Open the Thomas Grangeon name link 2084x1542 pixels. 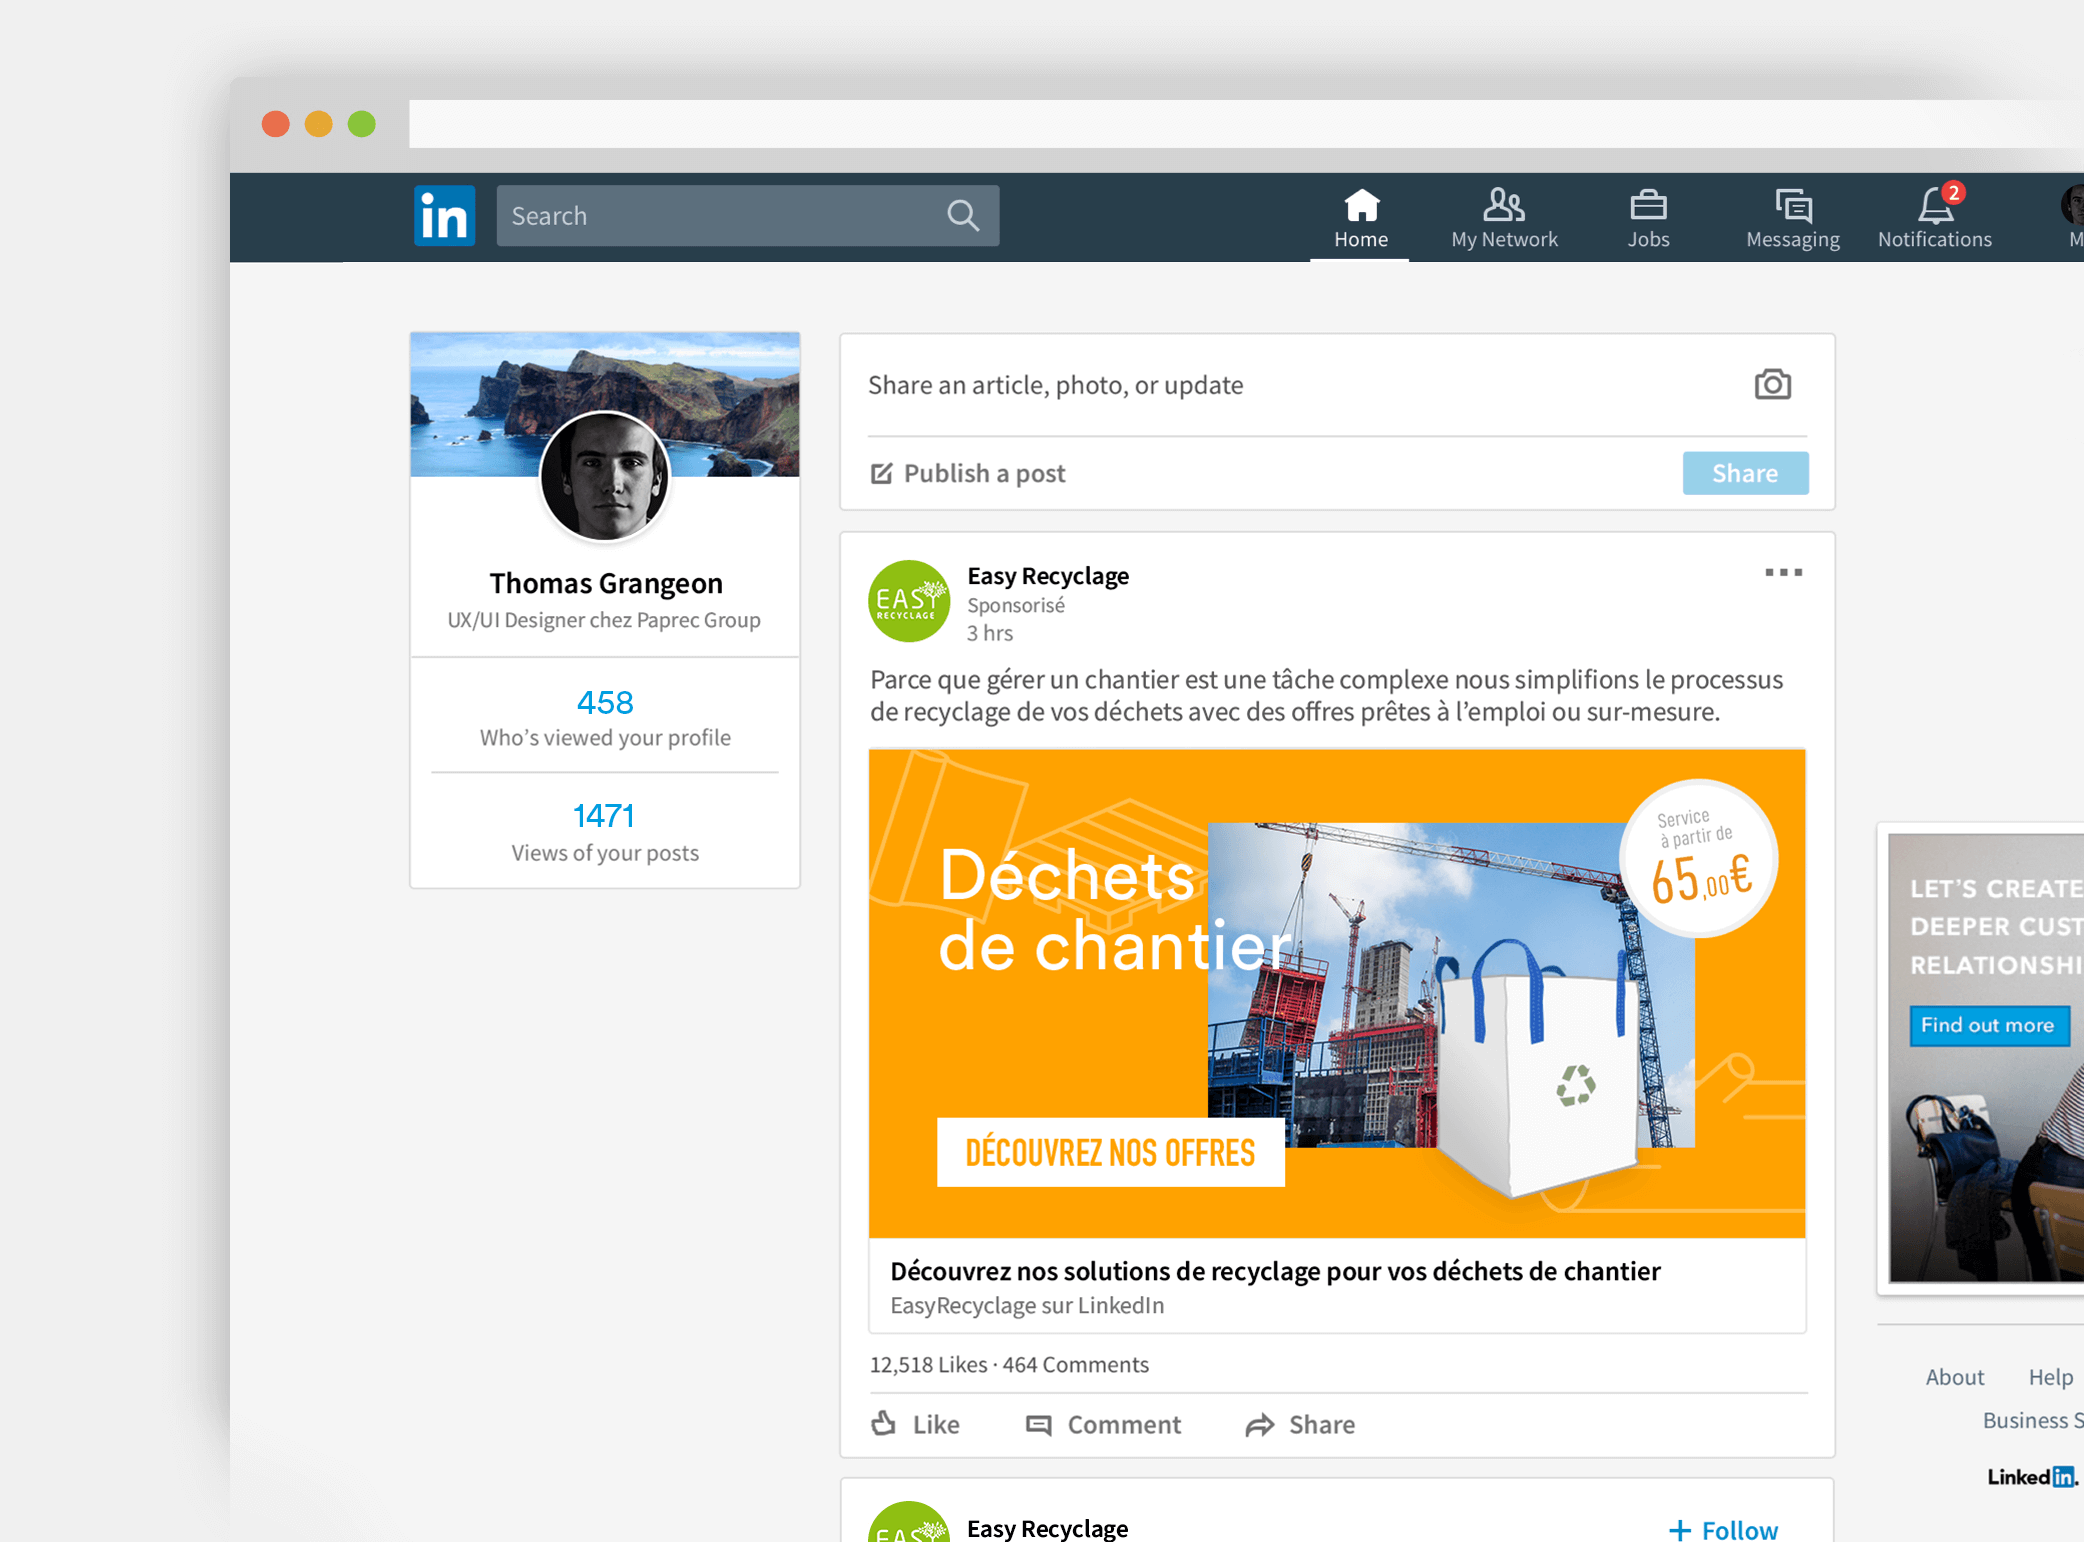tap(605, 583)
